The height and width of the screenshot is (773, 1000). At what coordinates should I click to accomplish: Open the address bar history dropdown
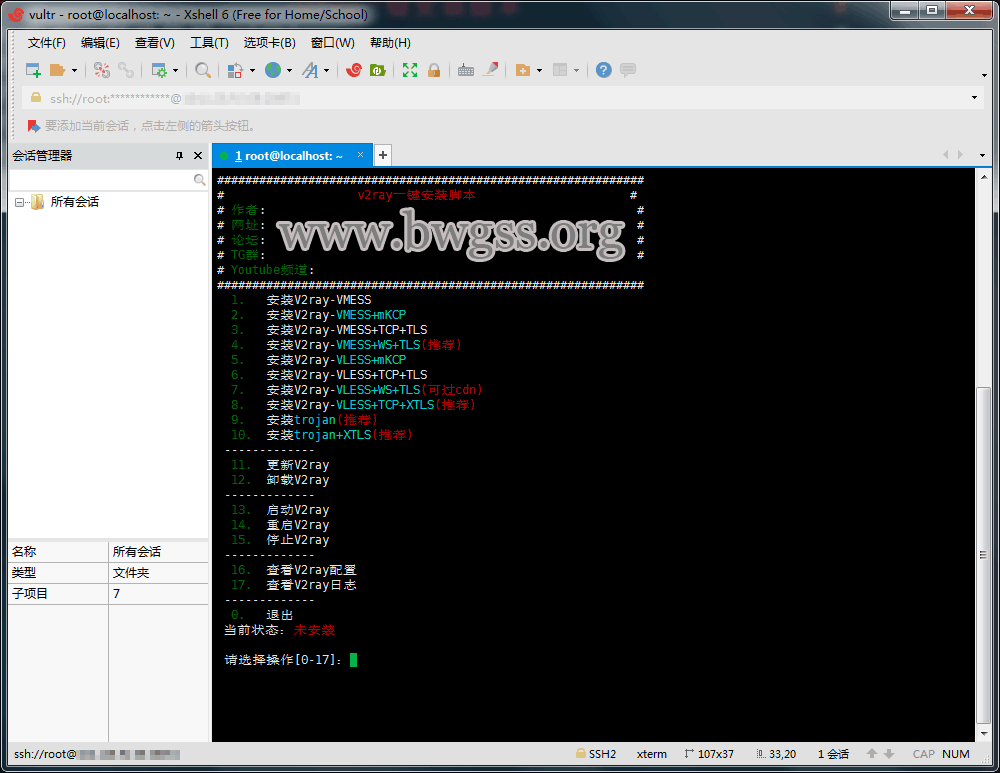click(x=974, y=98)
